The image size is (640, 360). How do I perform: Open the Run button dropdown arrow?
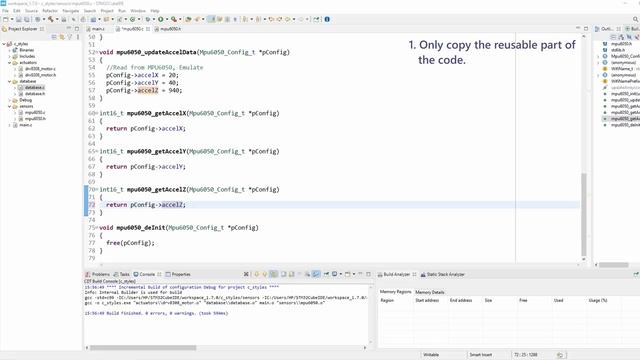click(x=167, y=19)
